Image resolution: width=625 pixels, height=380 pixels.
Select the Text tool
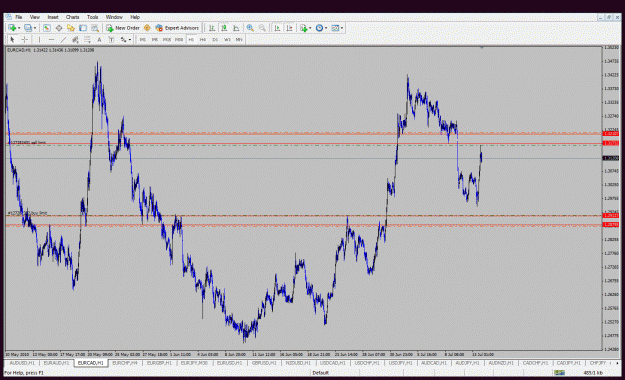pyautogui.click(x=99, y=39)
